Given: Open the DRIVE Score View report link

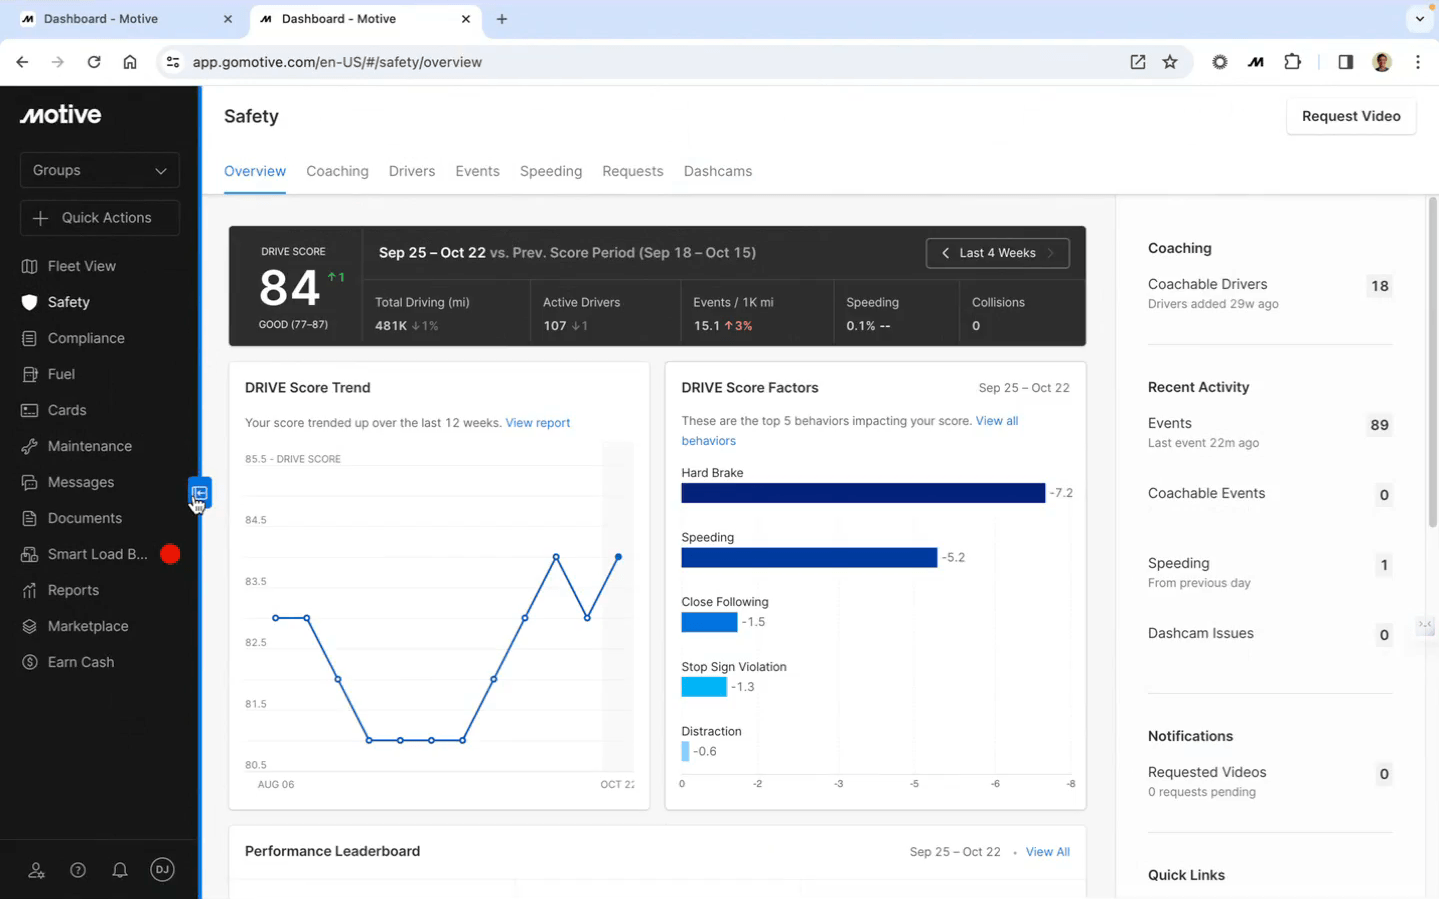Looking at the screenshot, I should [537, 422].
